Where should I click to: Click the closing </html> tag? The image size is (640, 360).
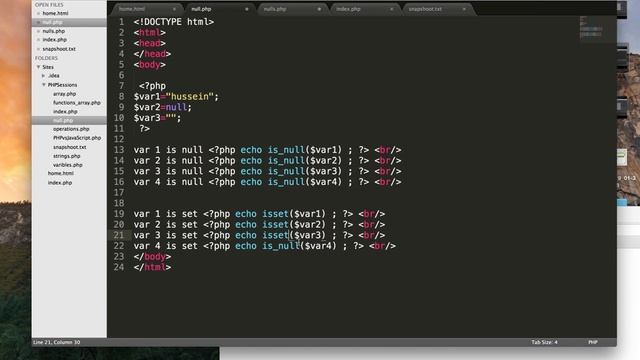point(152,267)
